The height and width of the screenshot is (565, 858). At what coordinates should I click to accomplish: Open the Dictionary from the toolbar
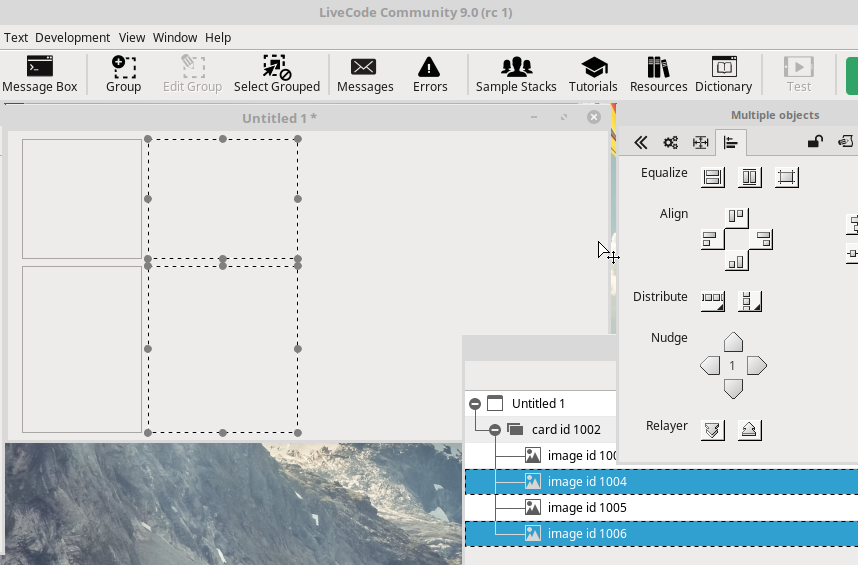[x=723, y=75]
